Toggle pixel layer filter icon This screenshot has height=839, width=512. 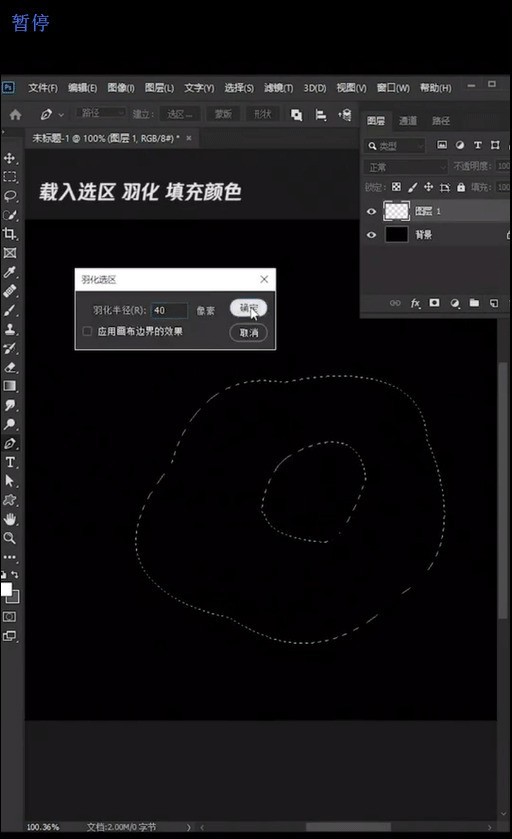point(442,145)
